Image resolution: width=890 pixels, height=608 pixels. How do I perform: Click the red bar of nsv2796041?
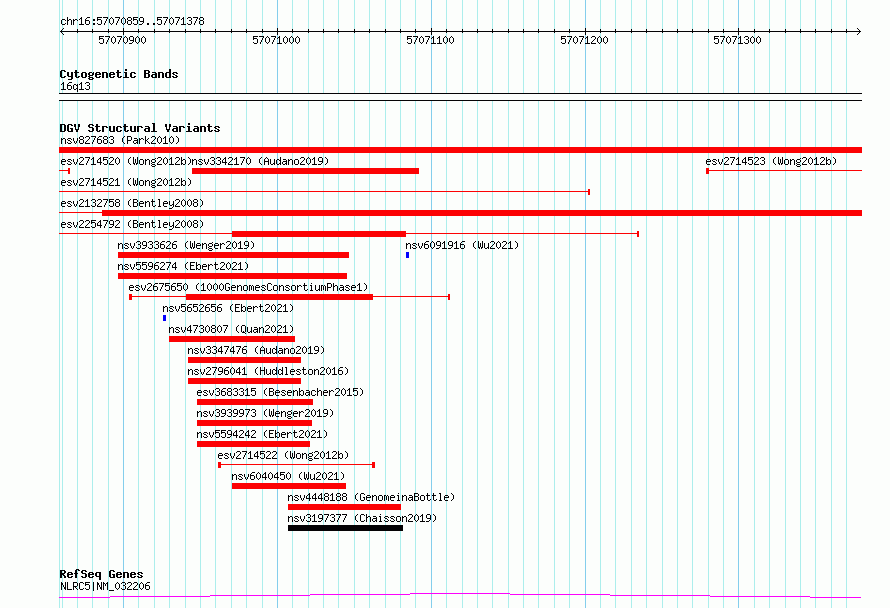pyautogui.click(x=244, y=381)
